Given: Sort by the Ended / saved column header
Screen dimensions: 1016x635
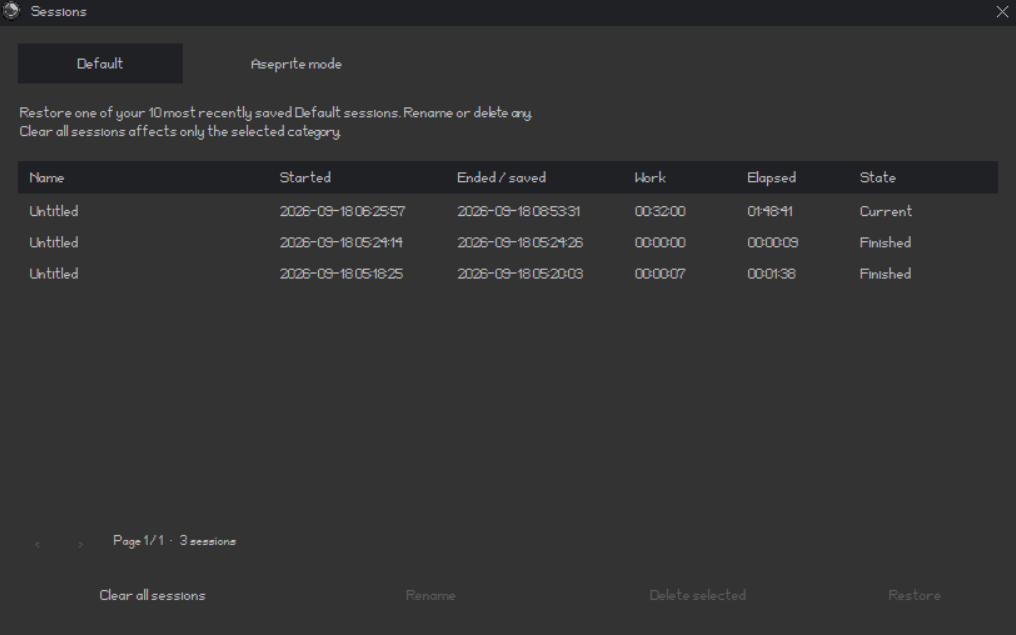Looking at the screenshot, I should pos(502,178).
